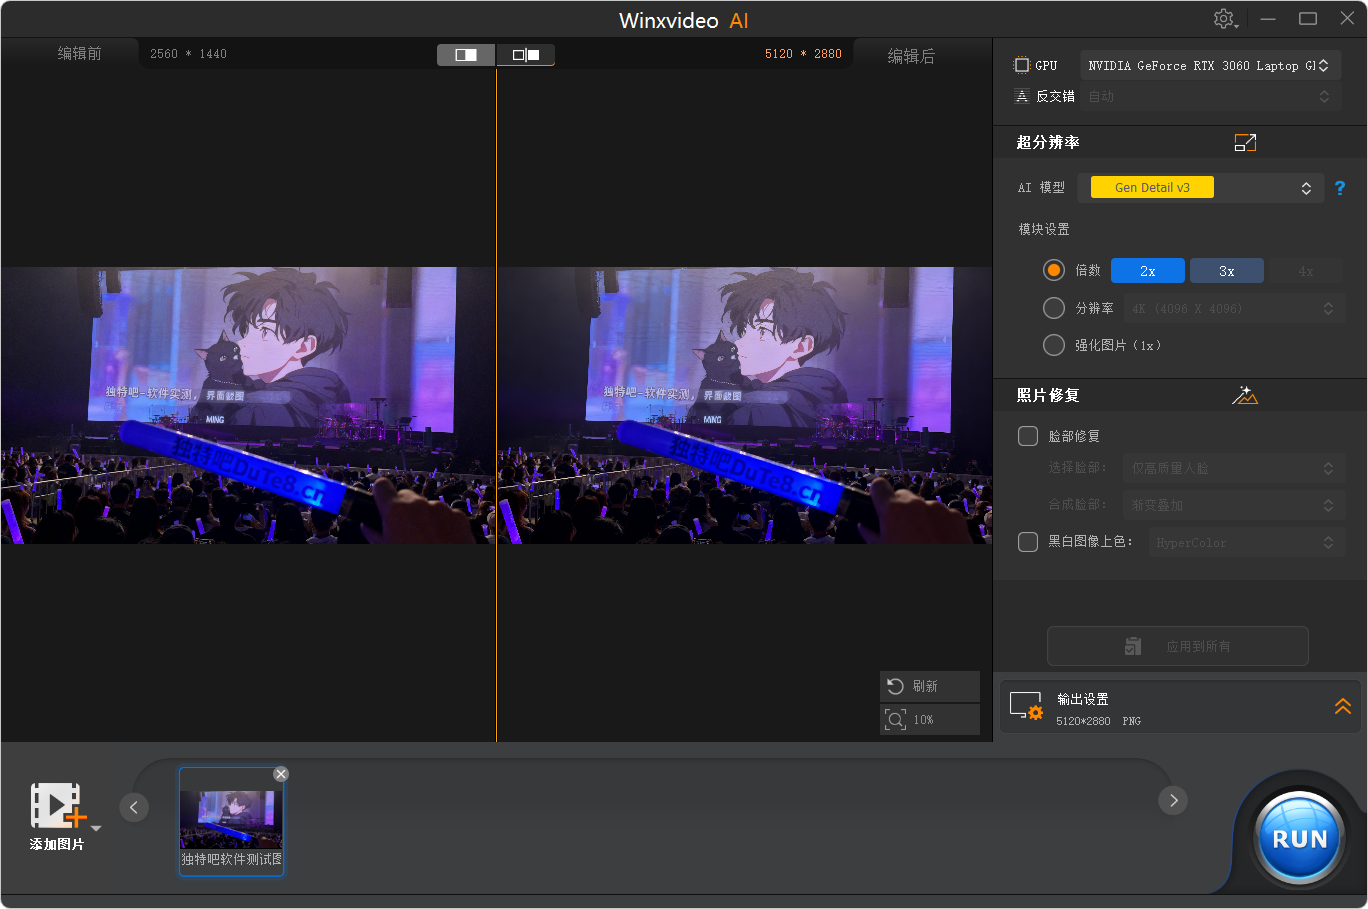Click the 添加图片 label
Screen dimensions: 1368x909
point(57,844)
